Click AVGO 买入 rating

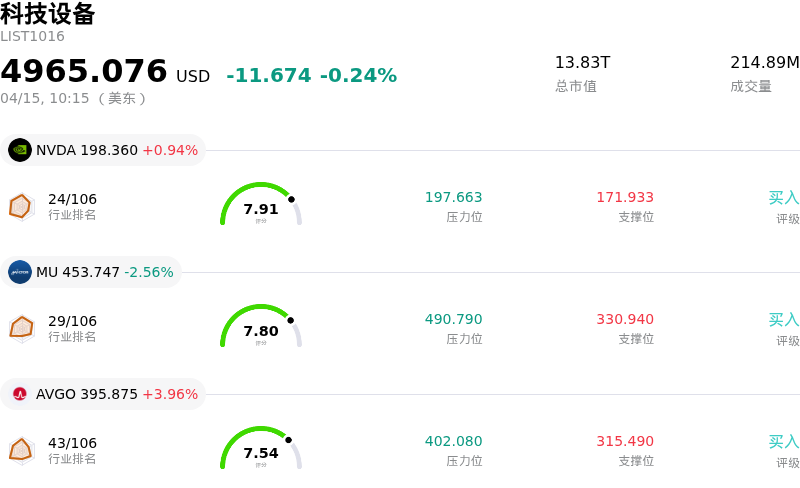[x=783, y=442]
